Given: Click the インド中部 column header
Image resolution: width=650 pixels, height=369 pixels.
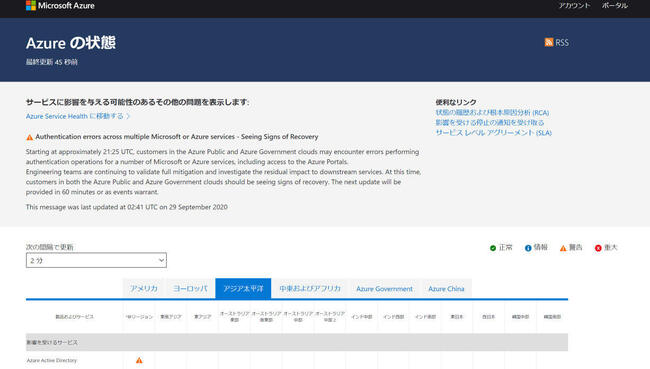Looking at the screenshot, I should pyautogui.click(x=361, y=317).
